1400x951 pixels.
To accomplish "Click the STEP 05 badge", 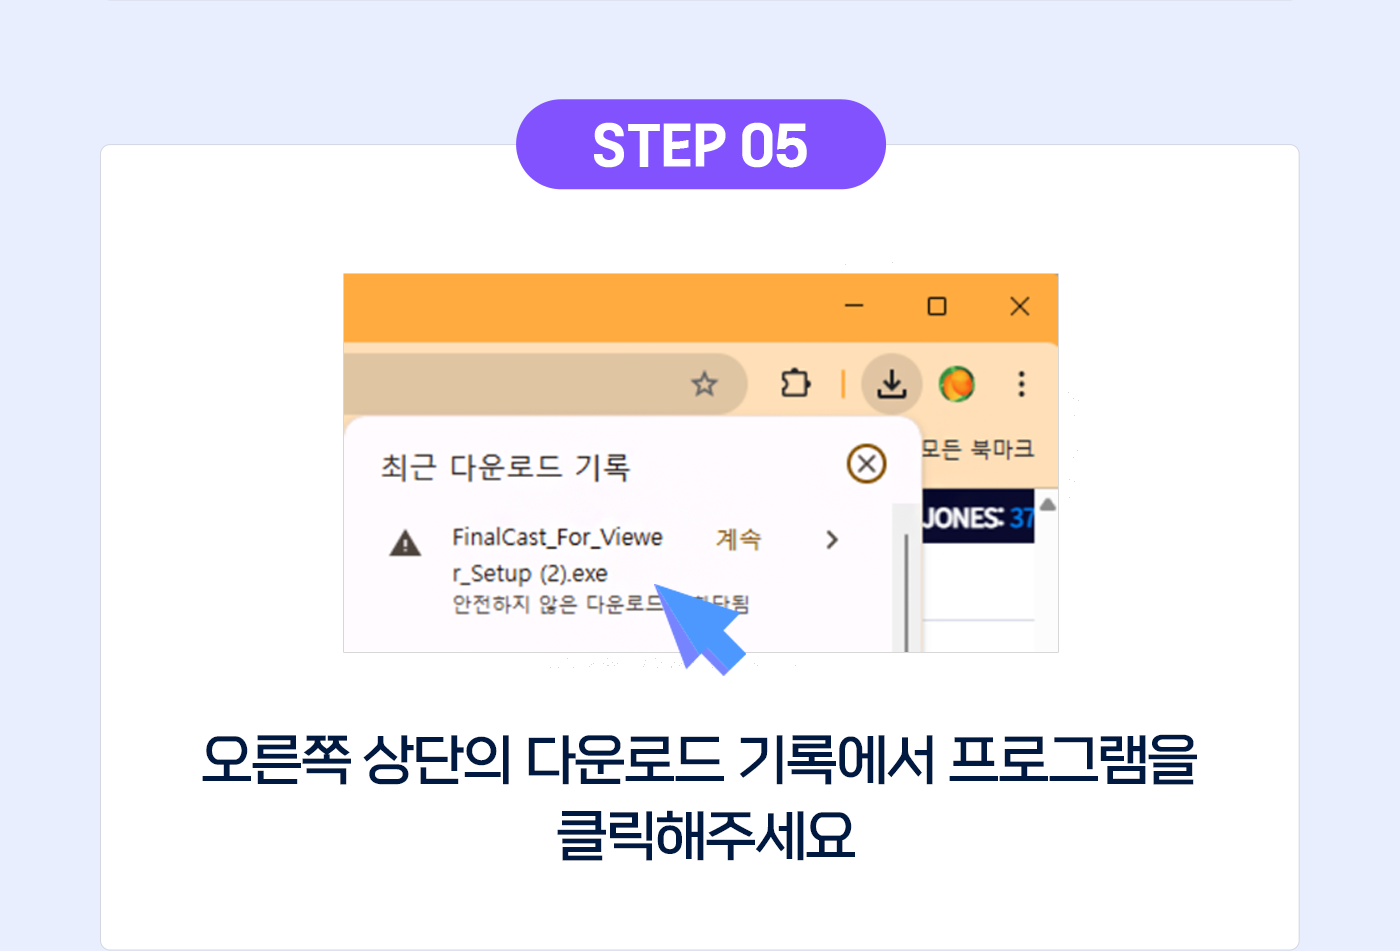I will pyautogui.click(x=701, y=145).
